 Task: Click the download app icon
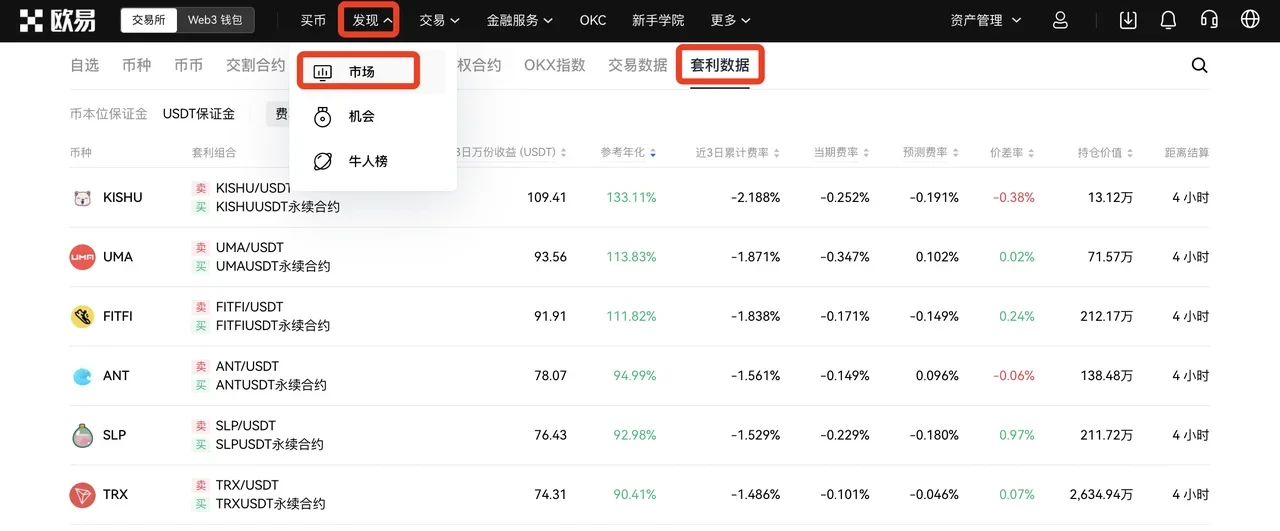point(1128,20)
